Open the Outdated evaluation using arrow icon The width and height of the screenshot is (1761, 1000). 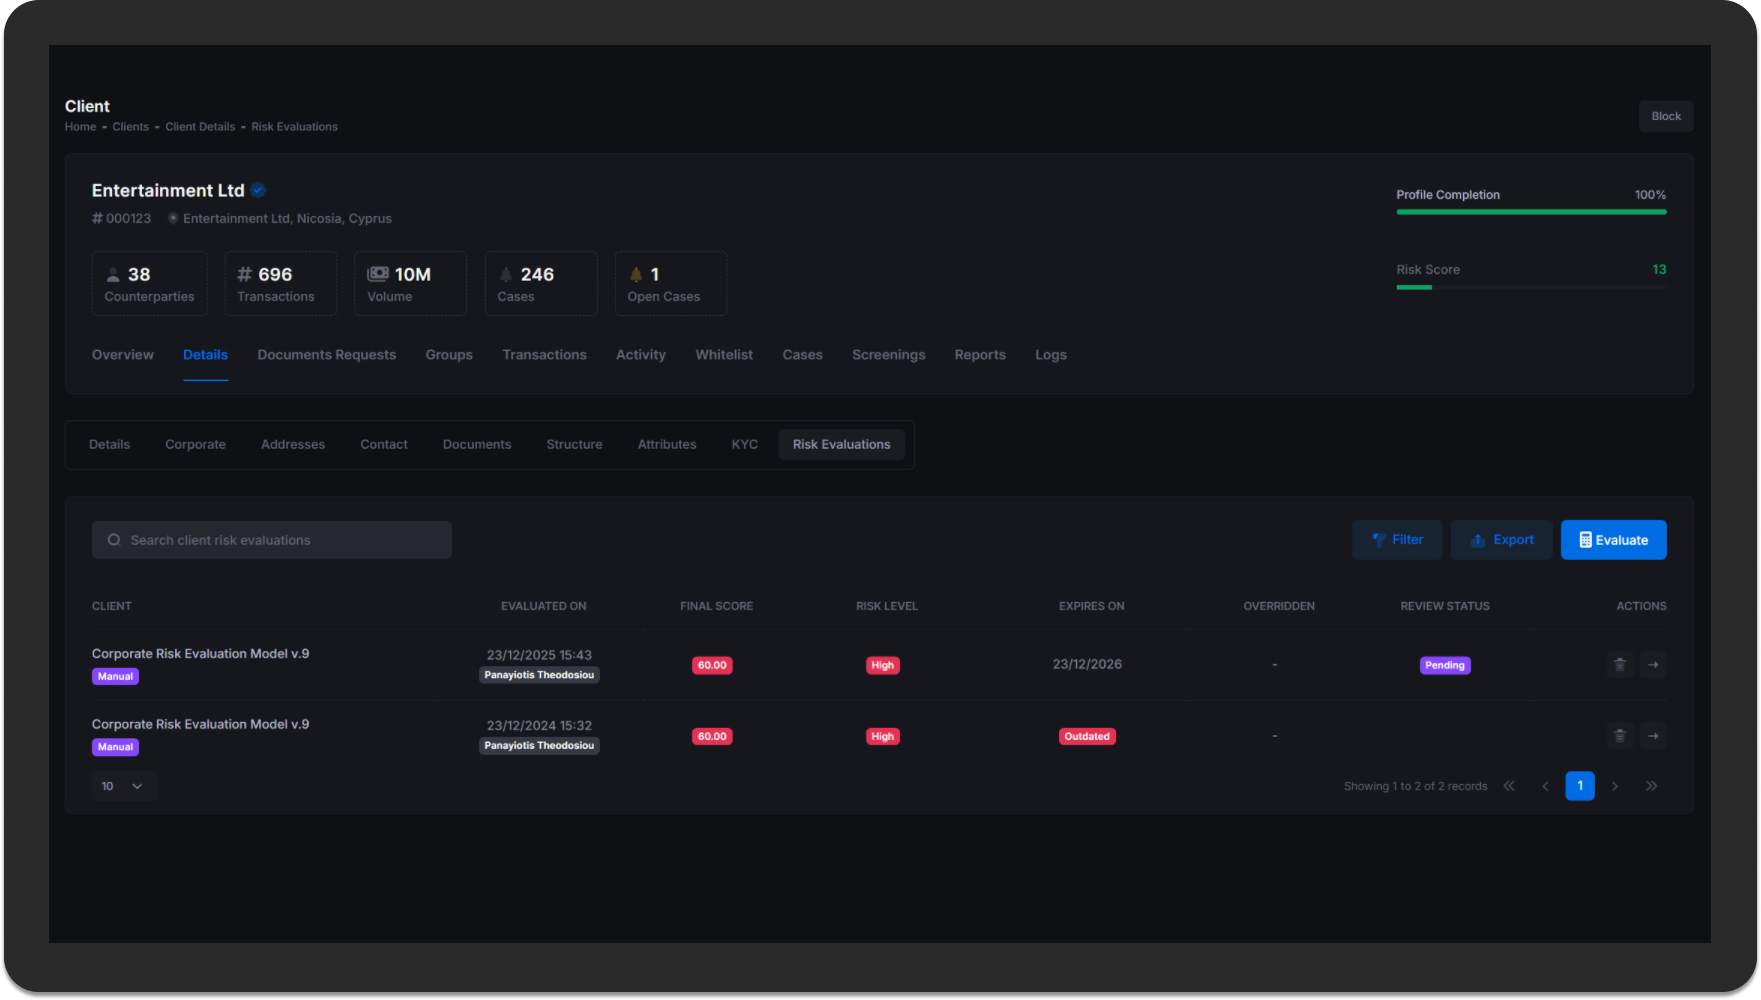[x=1653, y=736]
